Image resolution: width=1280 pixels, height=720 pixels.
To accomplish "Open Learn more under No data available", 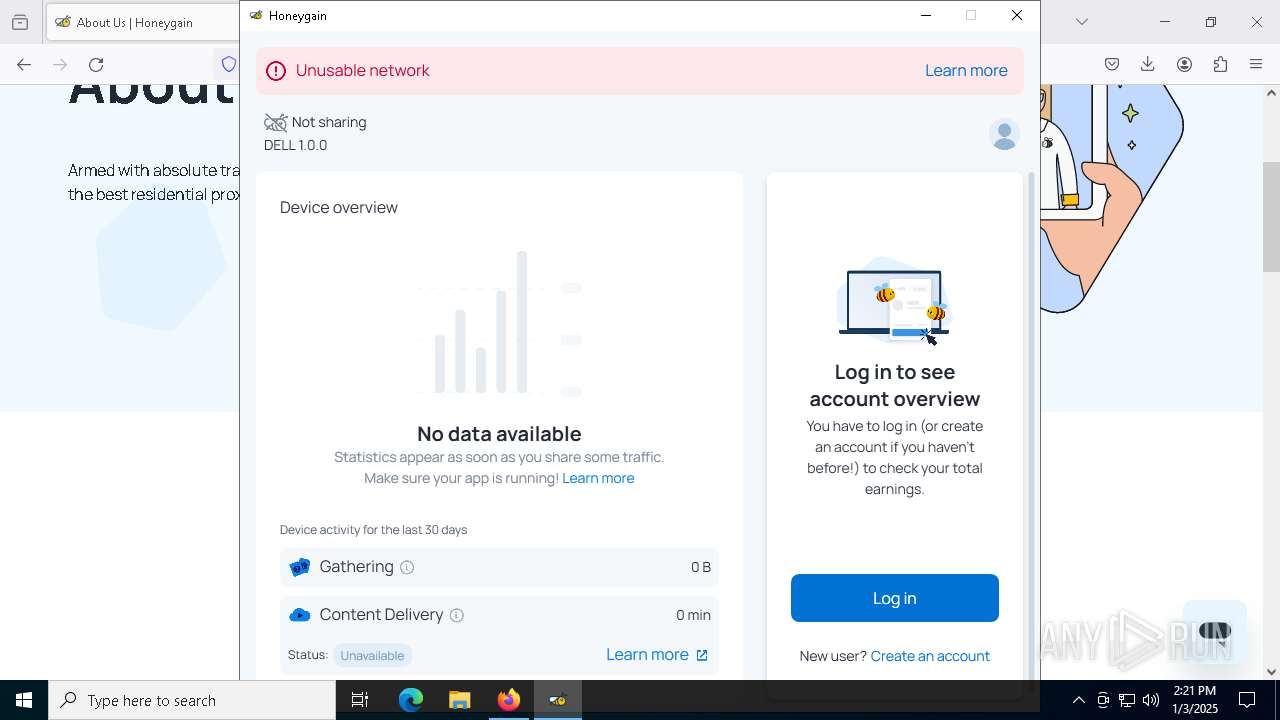I will click(x=598, y=478).
